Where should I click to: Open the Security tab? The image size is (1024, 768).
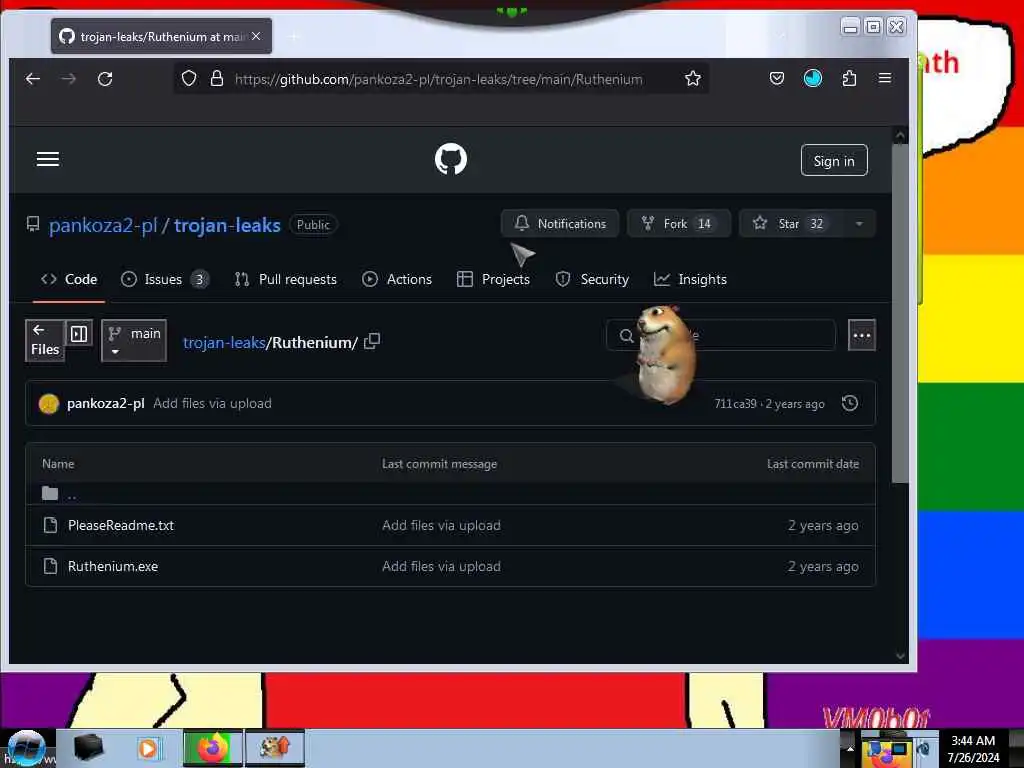pyautogui.click(x=592, y=280)
